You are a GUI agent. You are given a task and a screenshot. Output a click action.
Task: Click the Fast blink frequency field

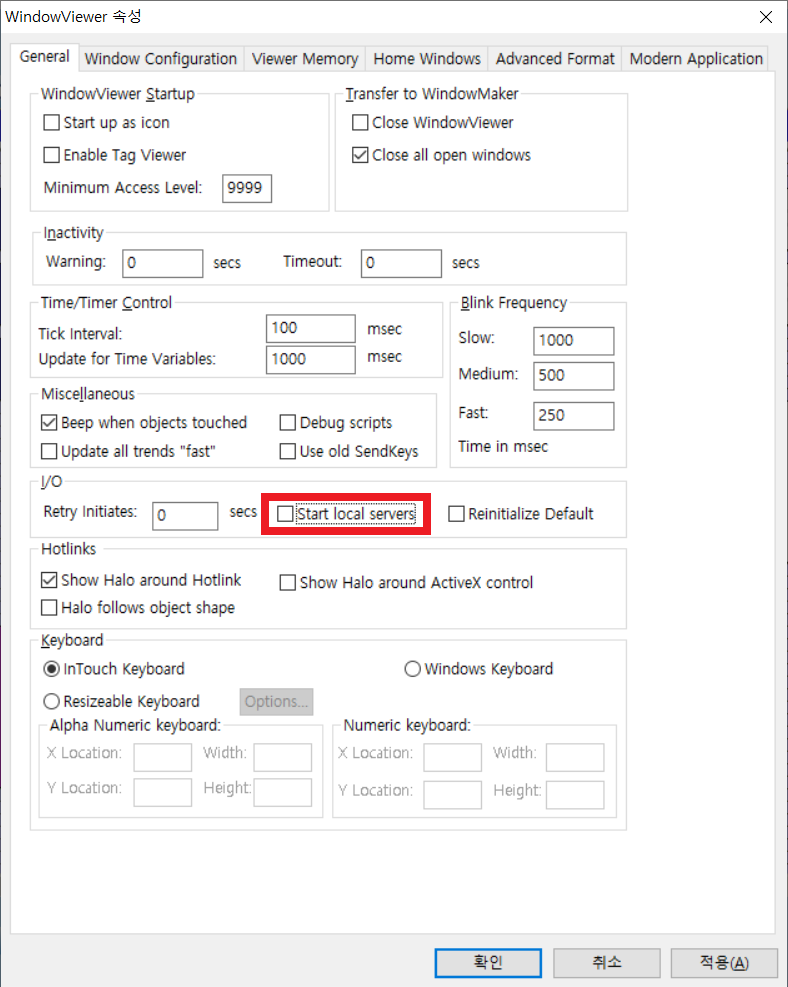click(574, 416)
